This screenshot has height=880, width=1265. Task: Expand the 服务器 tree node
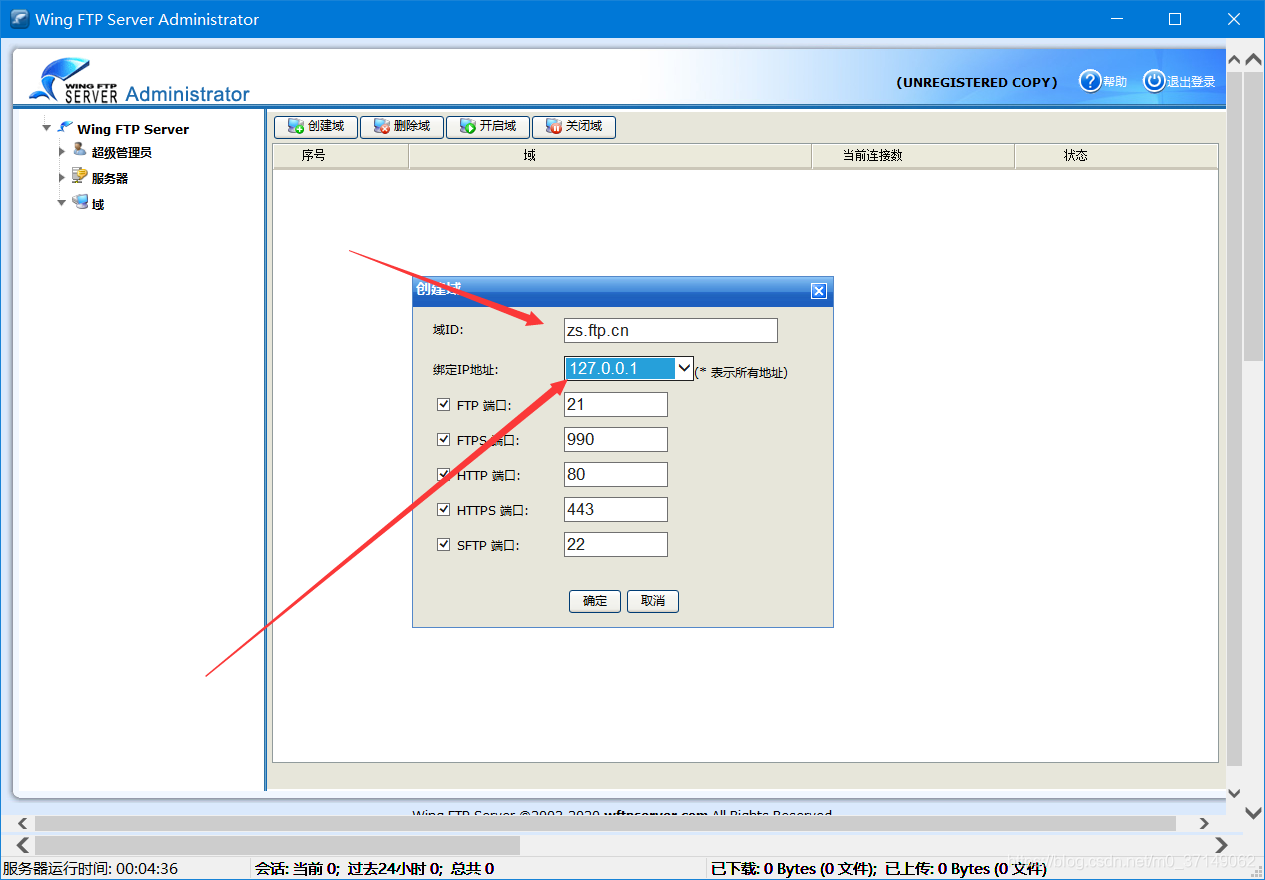pyautogui.click(x=62, y=175)
